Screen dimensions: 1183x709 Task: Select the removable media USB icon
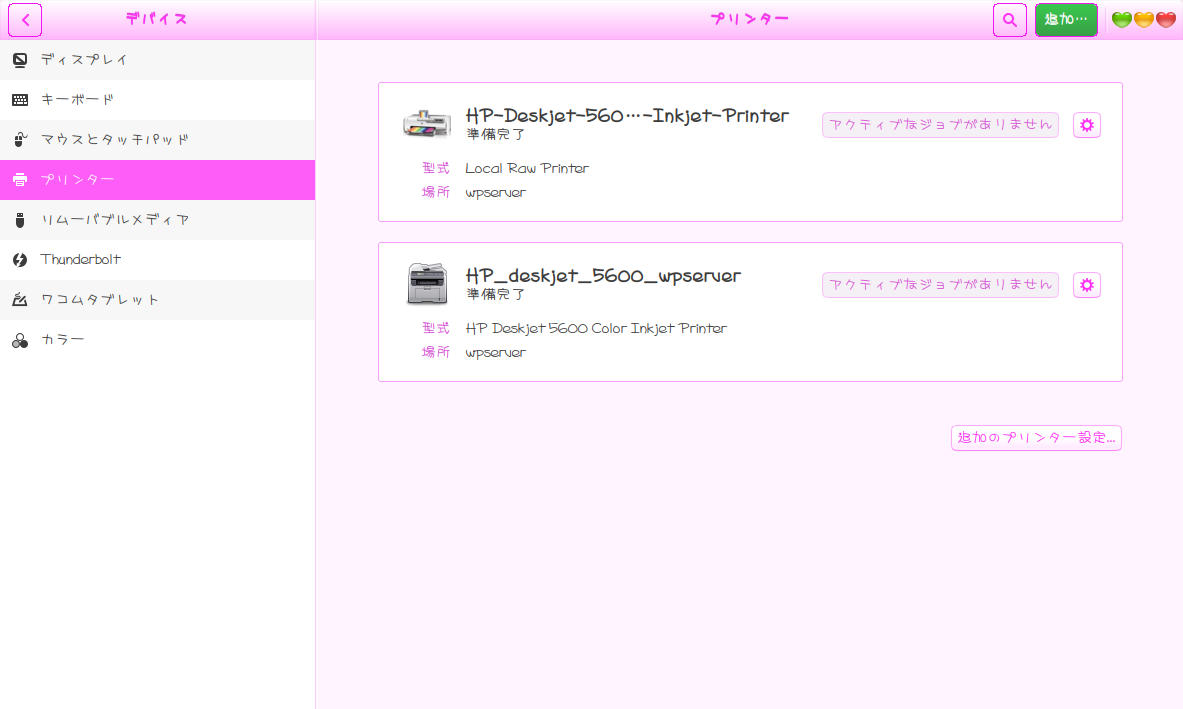click(20, 219)
